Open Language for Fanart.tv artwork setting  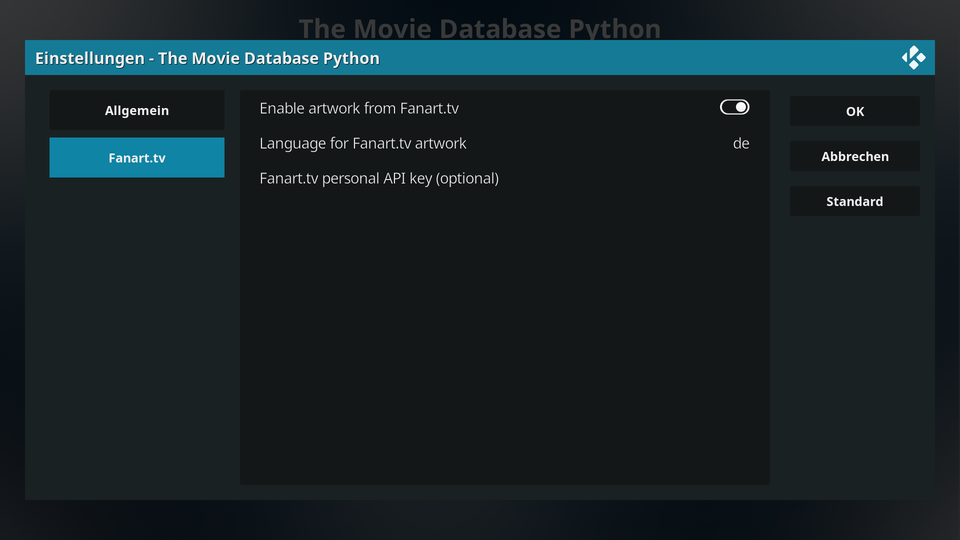(504, 143)
